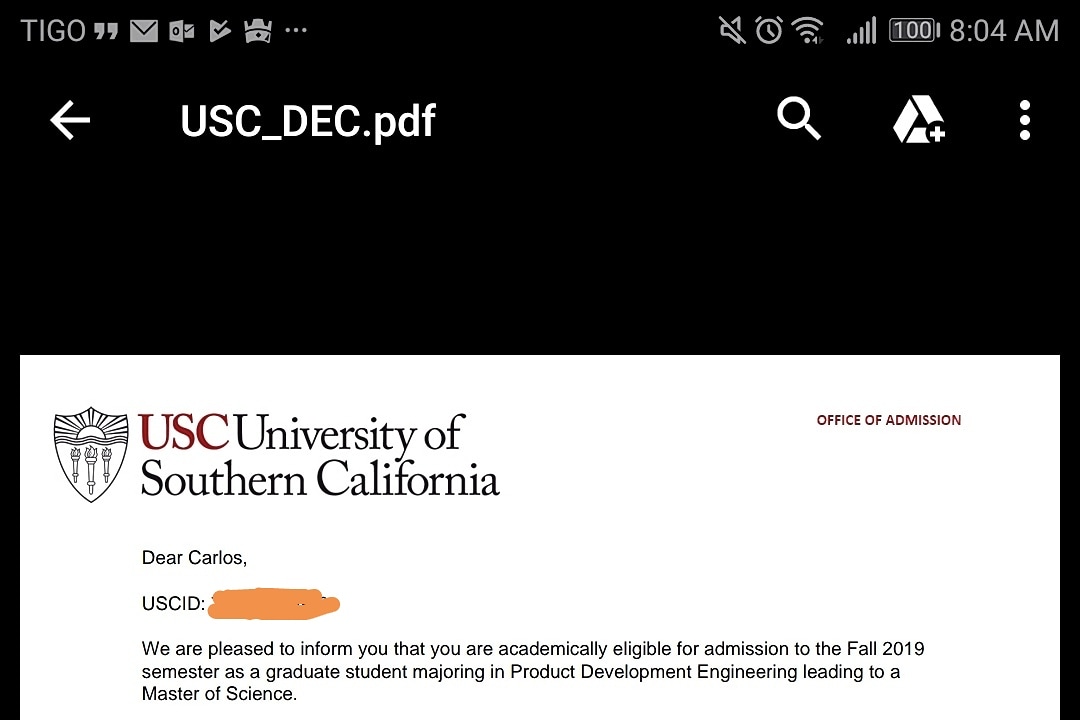Tap the Wi-Fi status icon
Image resolution: width=1080 pixels, height=720 pixels.
(x=810, y=30)
